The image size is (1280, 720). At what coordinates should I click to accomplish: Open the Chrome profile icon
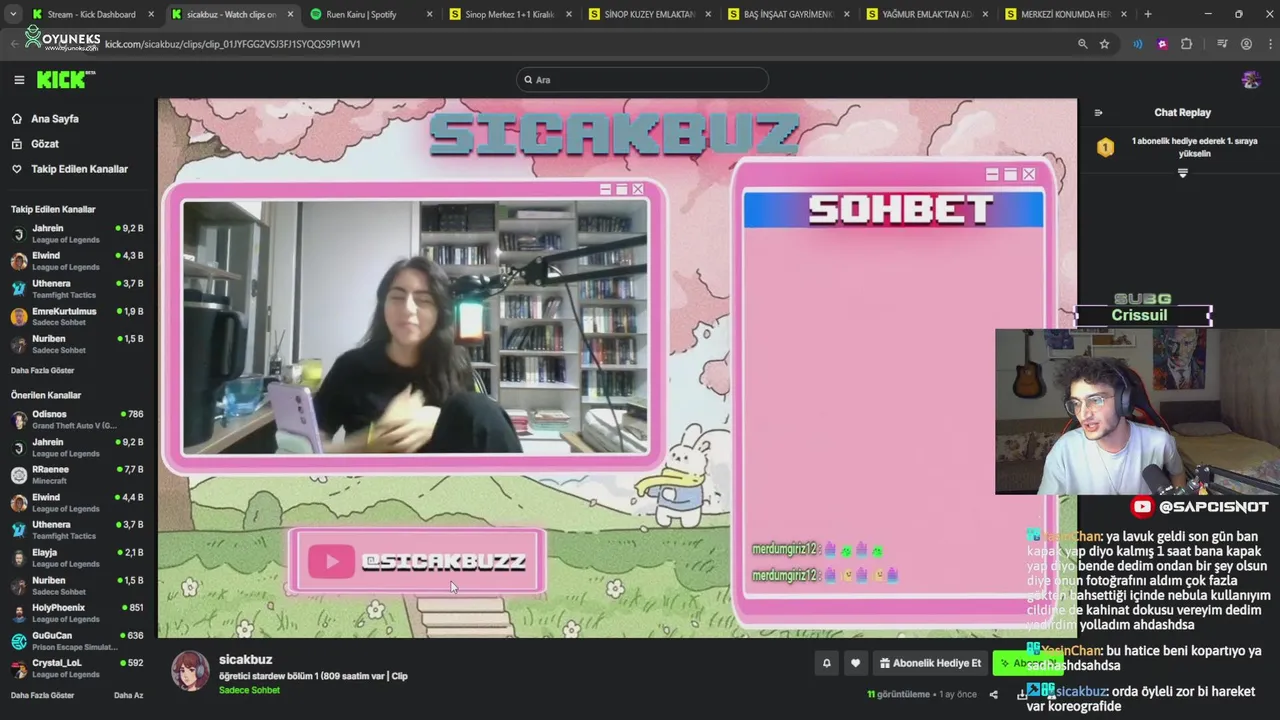coord(1246,44)
